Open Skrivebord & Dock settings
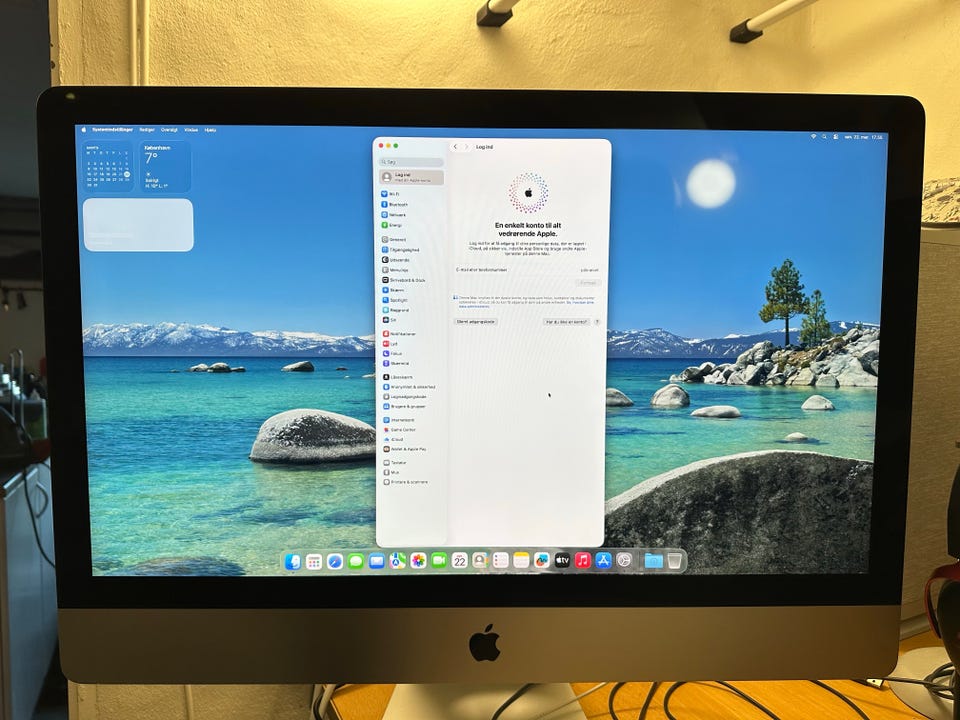 click(411, 280)
